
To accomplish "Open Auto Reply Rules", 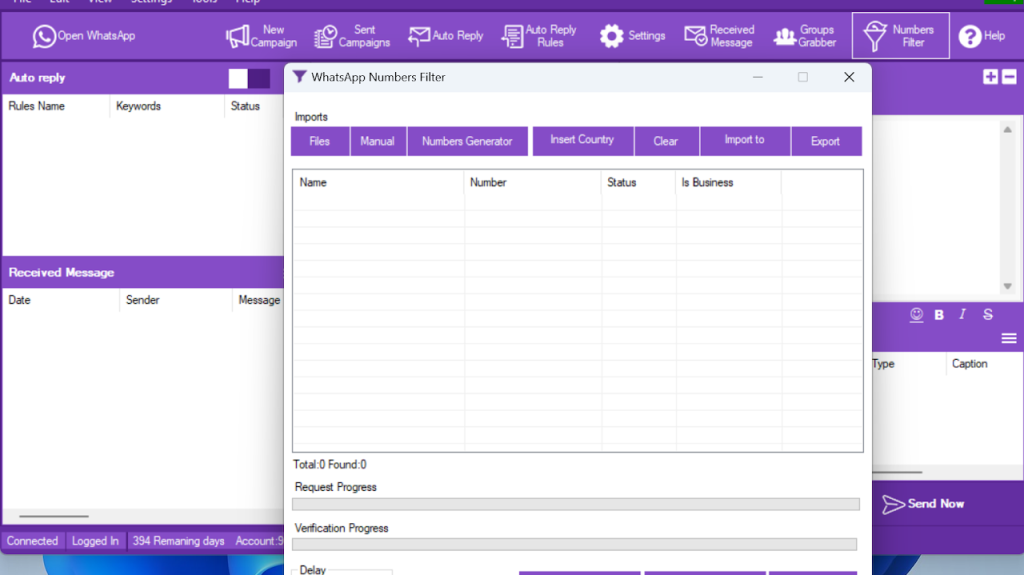I will tap(539, 36).
